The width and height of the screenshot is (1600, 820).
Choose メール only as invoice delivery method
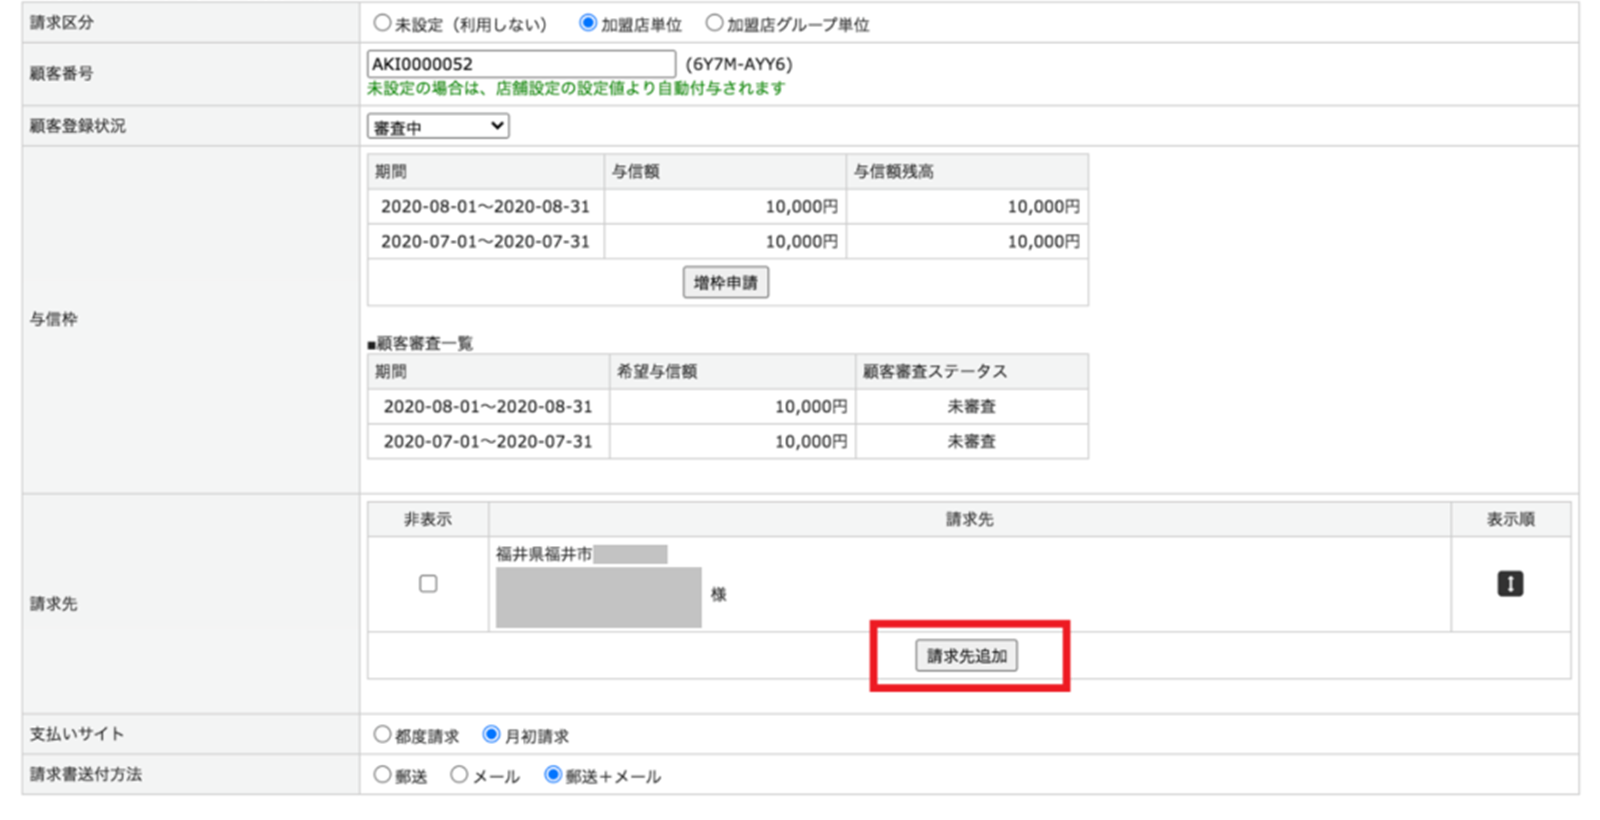point(459,775)
